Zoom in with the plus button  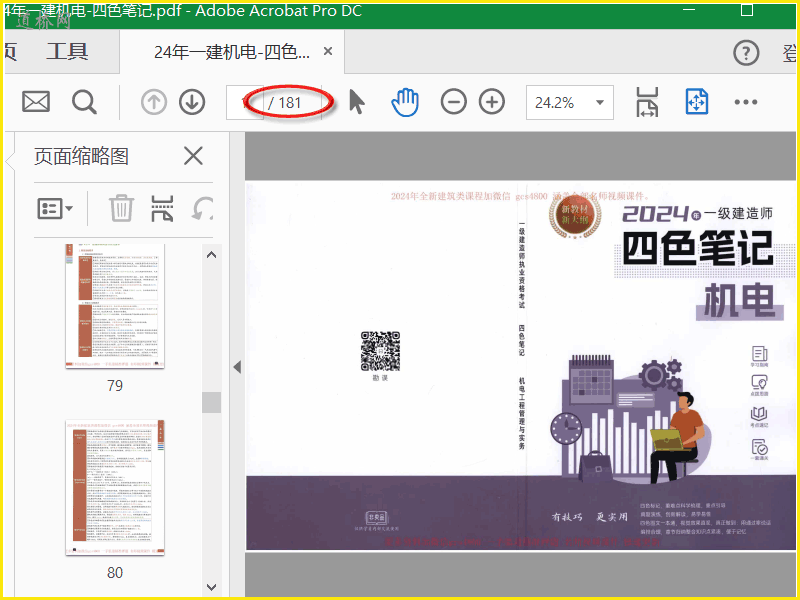pyautogui.click(x=492, y=102)
